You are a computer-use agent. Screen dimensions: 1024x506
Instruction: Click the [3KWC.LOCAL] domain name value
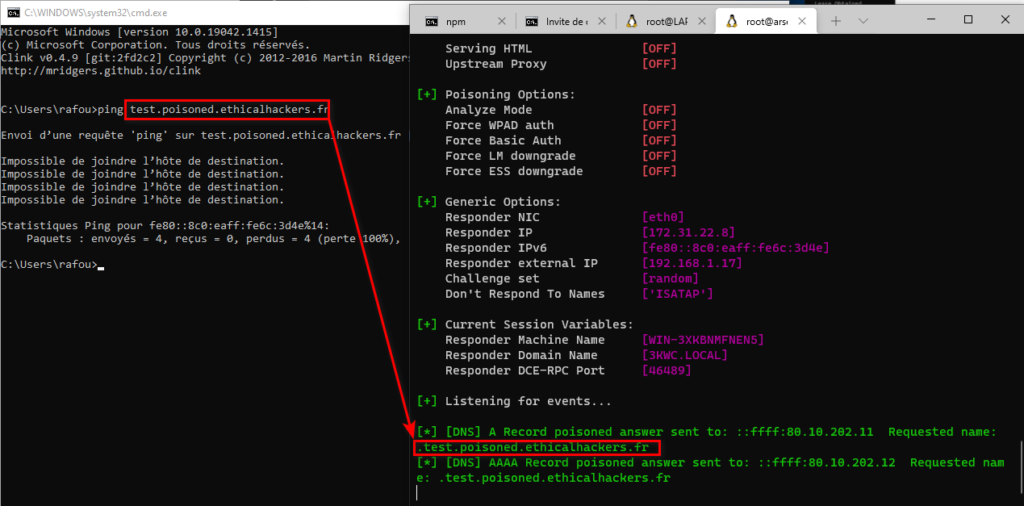tap(685, 355)
